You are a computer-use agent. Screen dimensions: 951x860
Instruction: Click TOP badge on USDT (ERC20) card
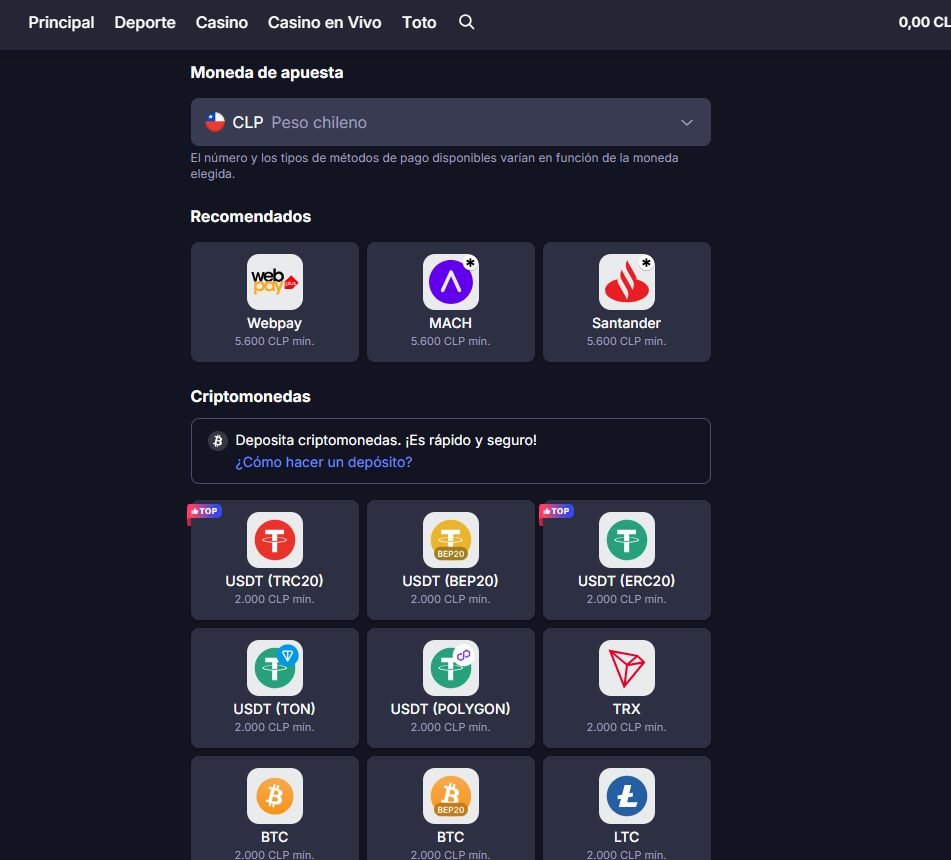(x=556, y=511)
